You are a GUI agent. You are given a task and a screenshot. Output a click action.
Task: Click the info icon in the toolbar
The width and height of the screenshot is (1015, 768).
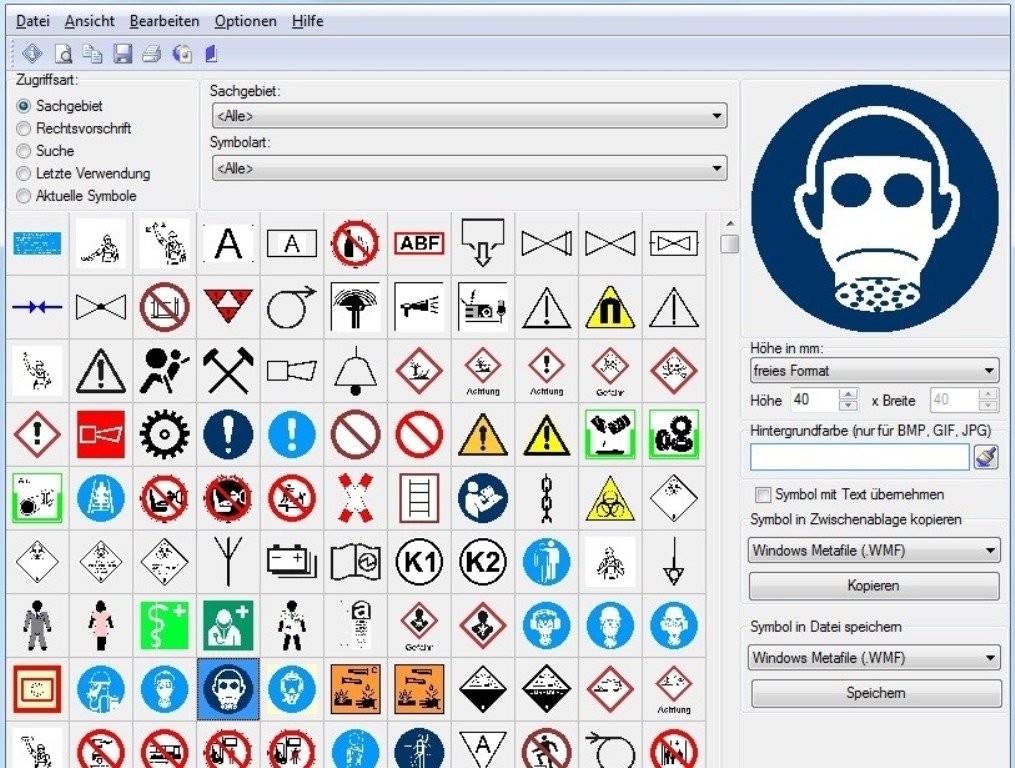click(31, 54)
